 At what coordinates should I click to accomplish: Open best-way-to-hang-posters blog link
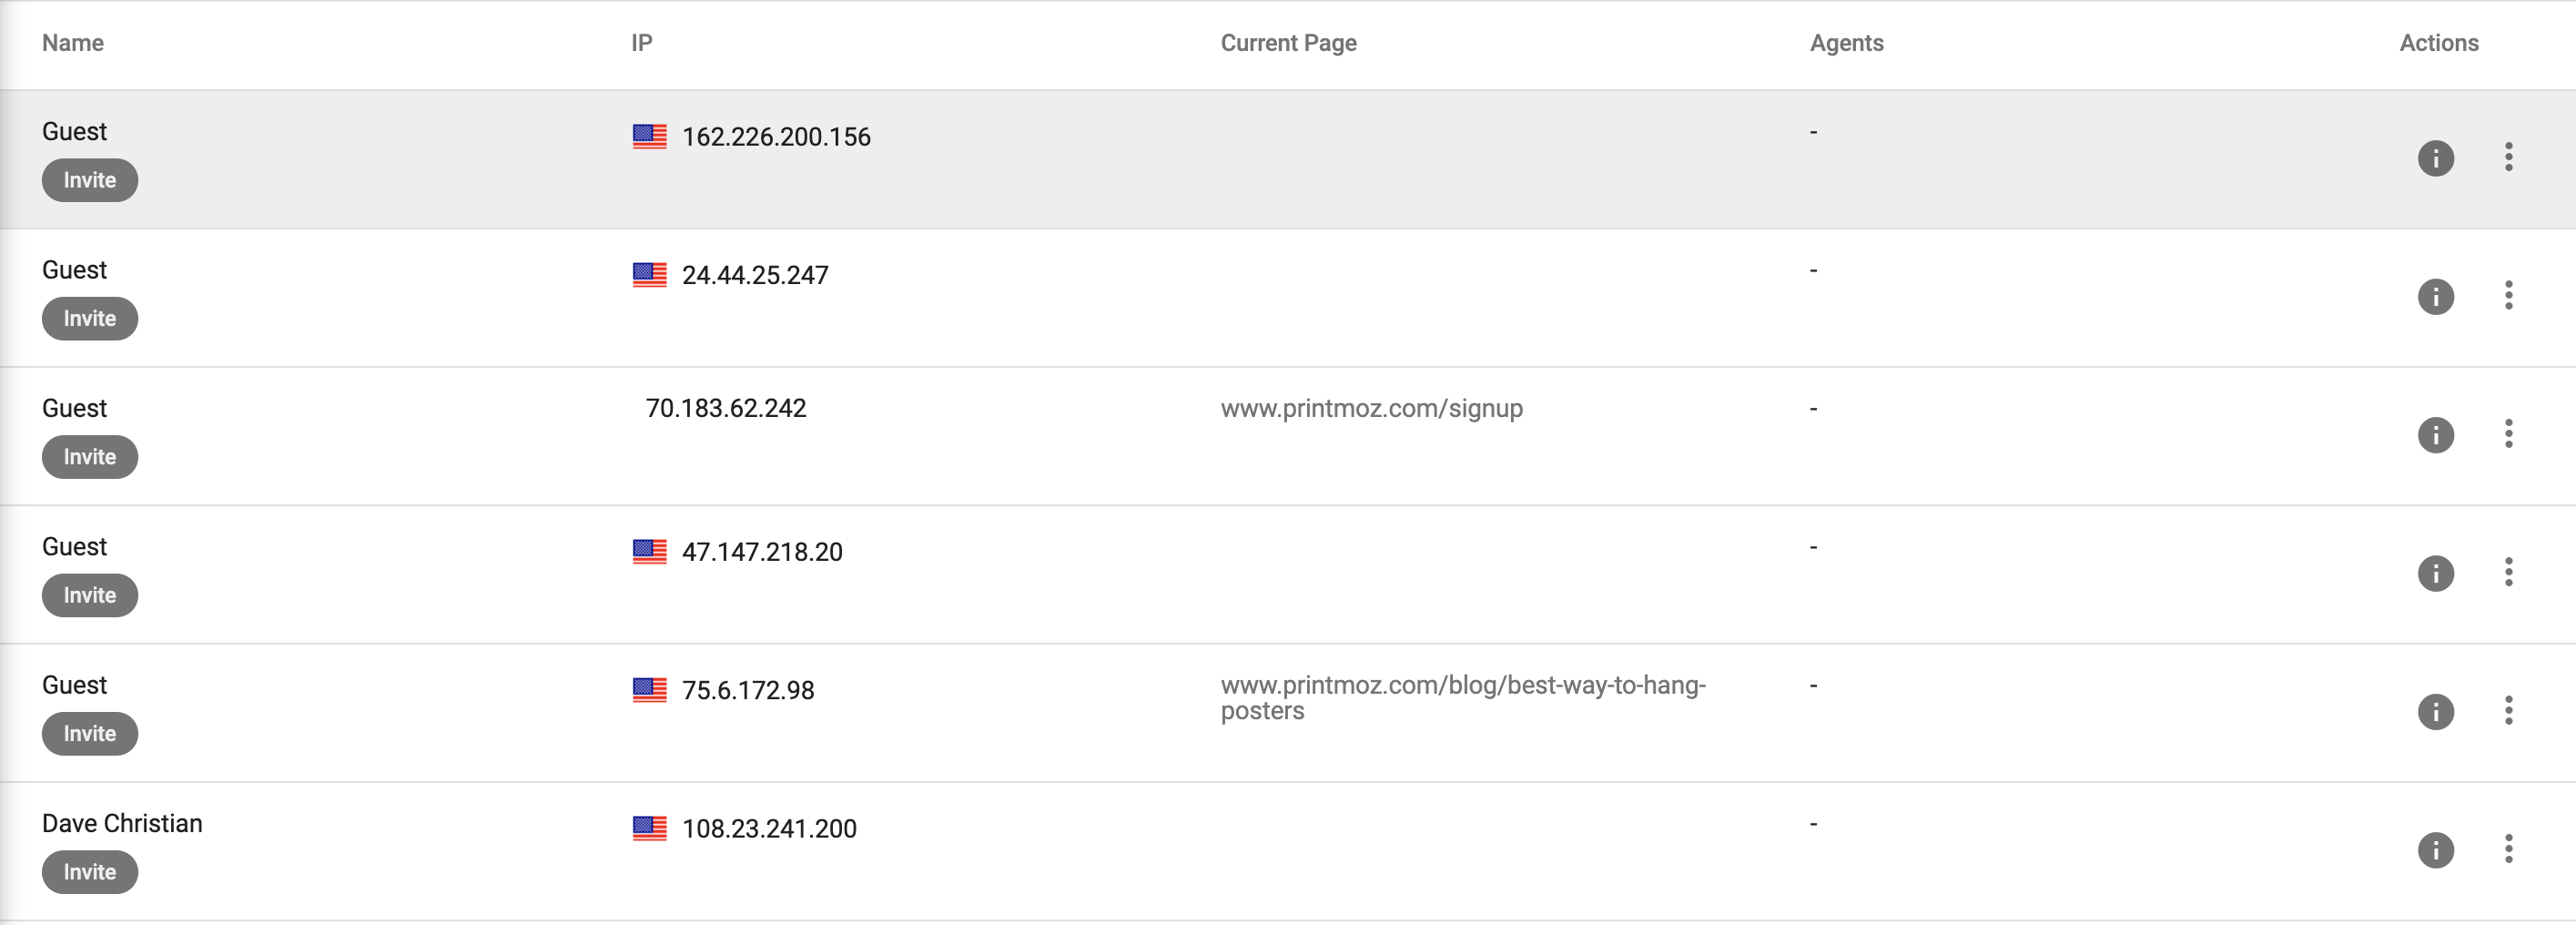point(1463,698)
